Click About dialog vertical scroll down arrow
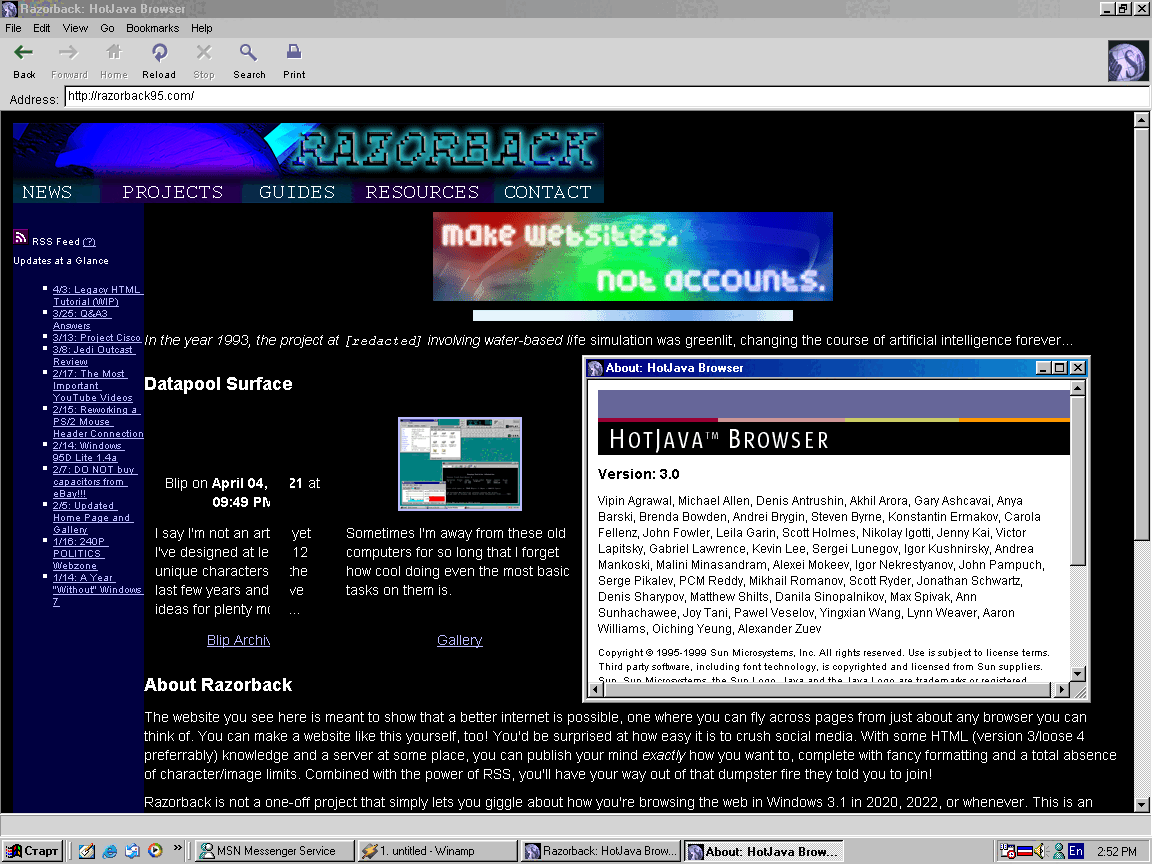This screenshot has width=1152, height=864. tap(1077, 674)
